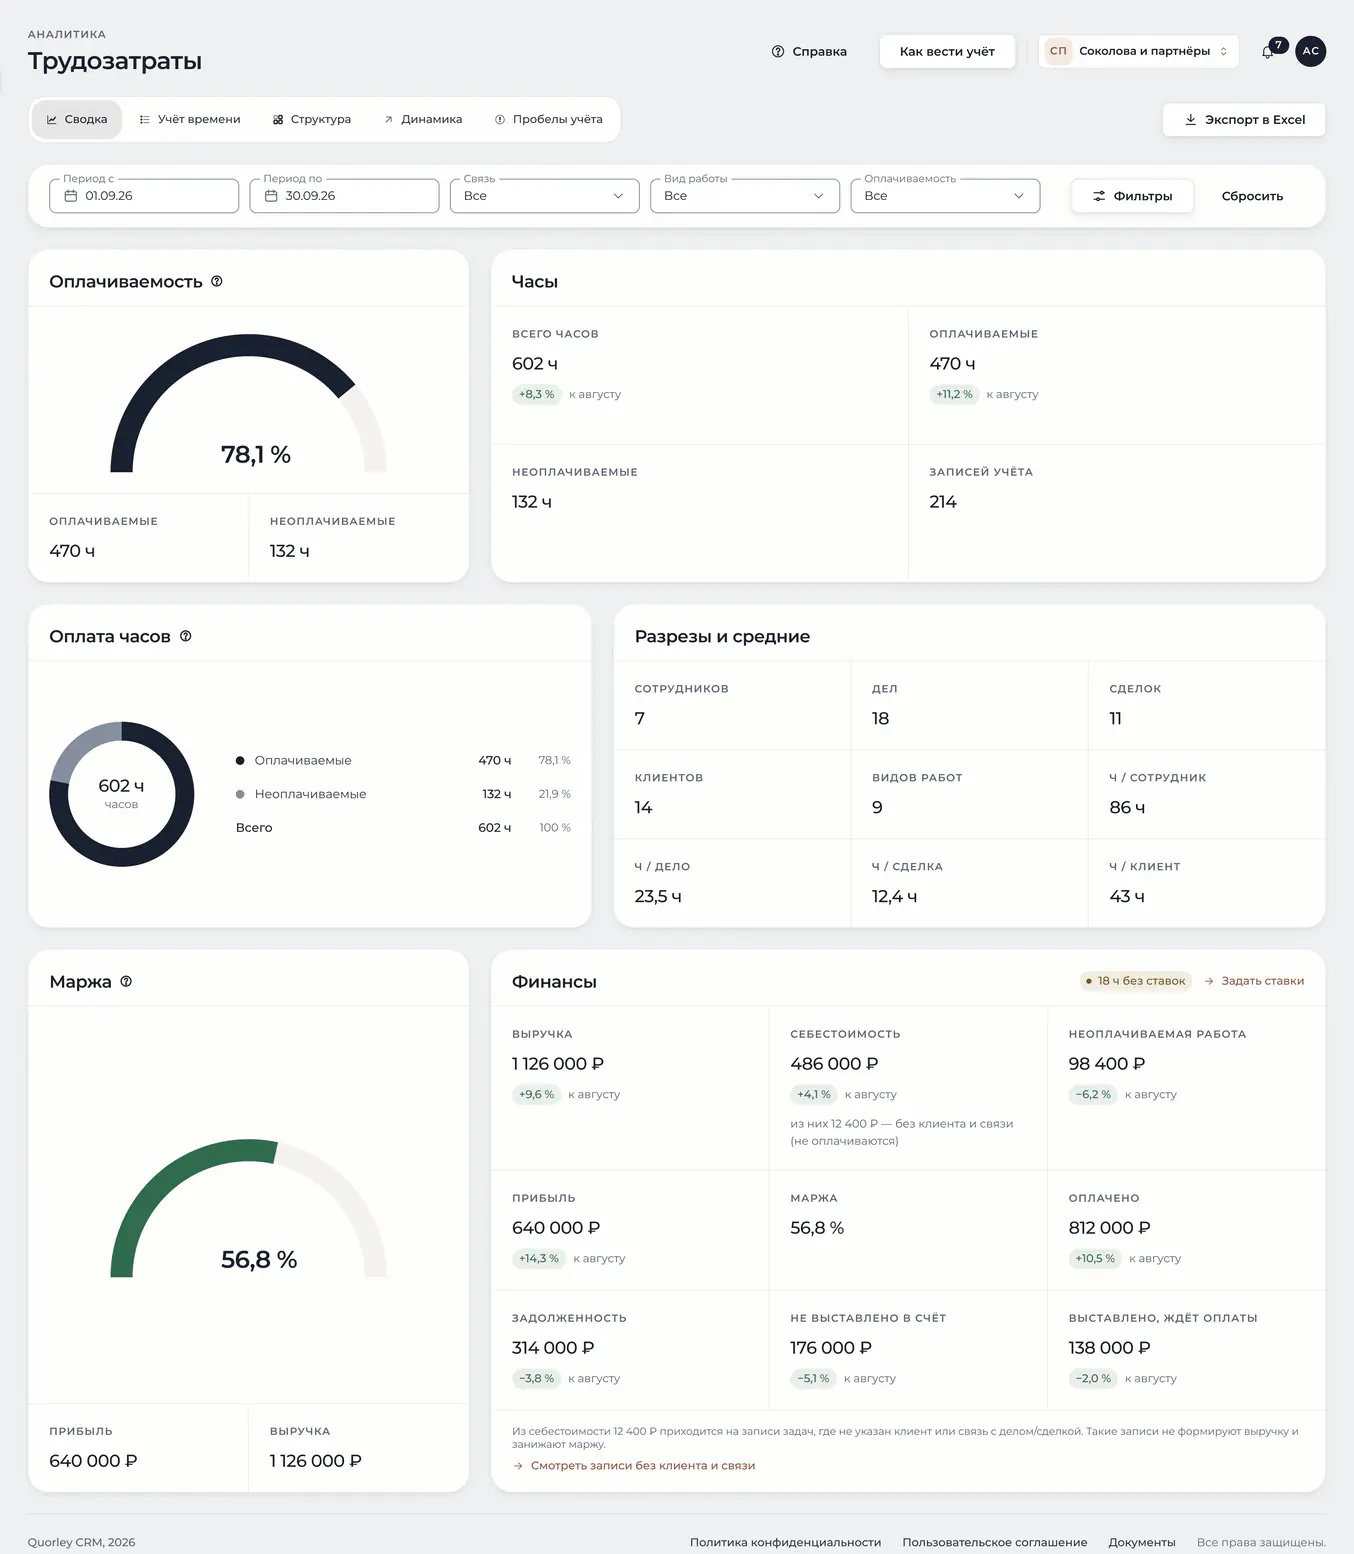Viewport: 1354px width, 1554px height.
Task: Click the 78,1 % billable gauge value
Action: pos(256,455)
